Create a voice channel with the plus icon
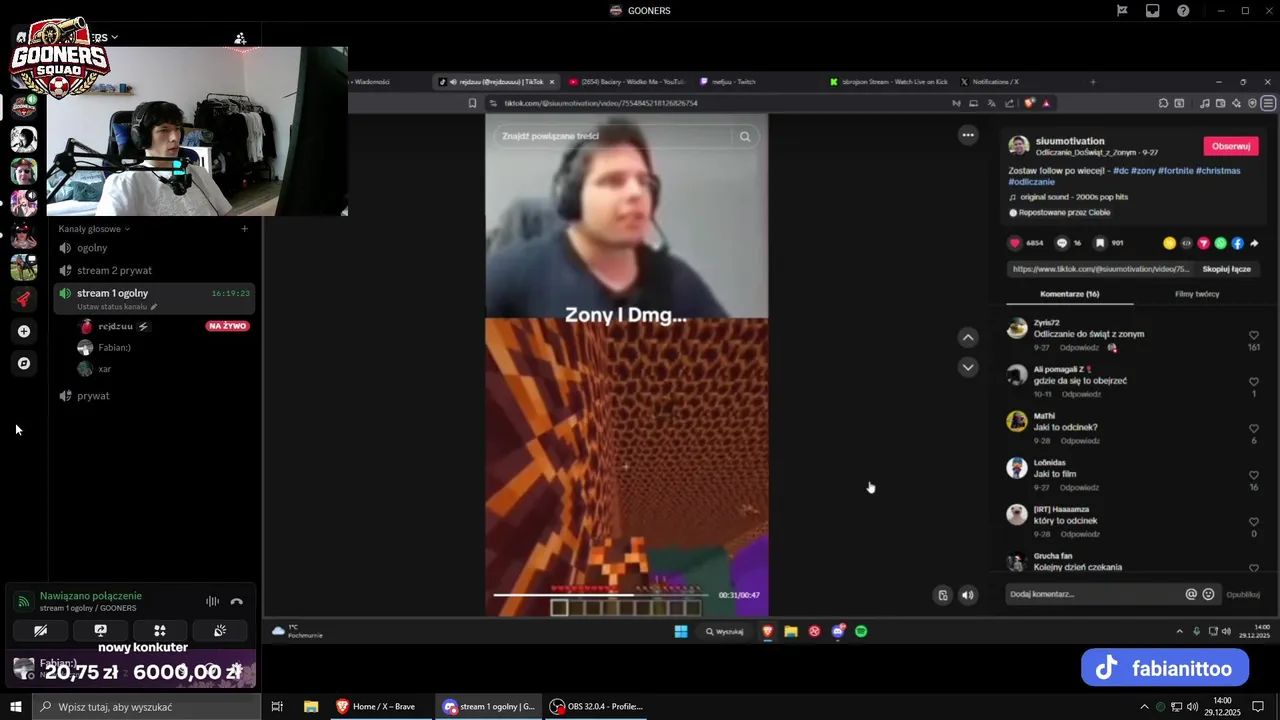 click(244, 229)
